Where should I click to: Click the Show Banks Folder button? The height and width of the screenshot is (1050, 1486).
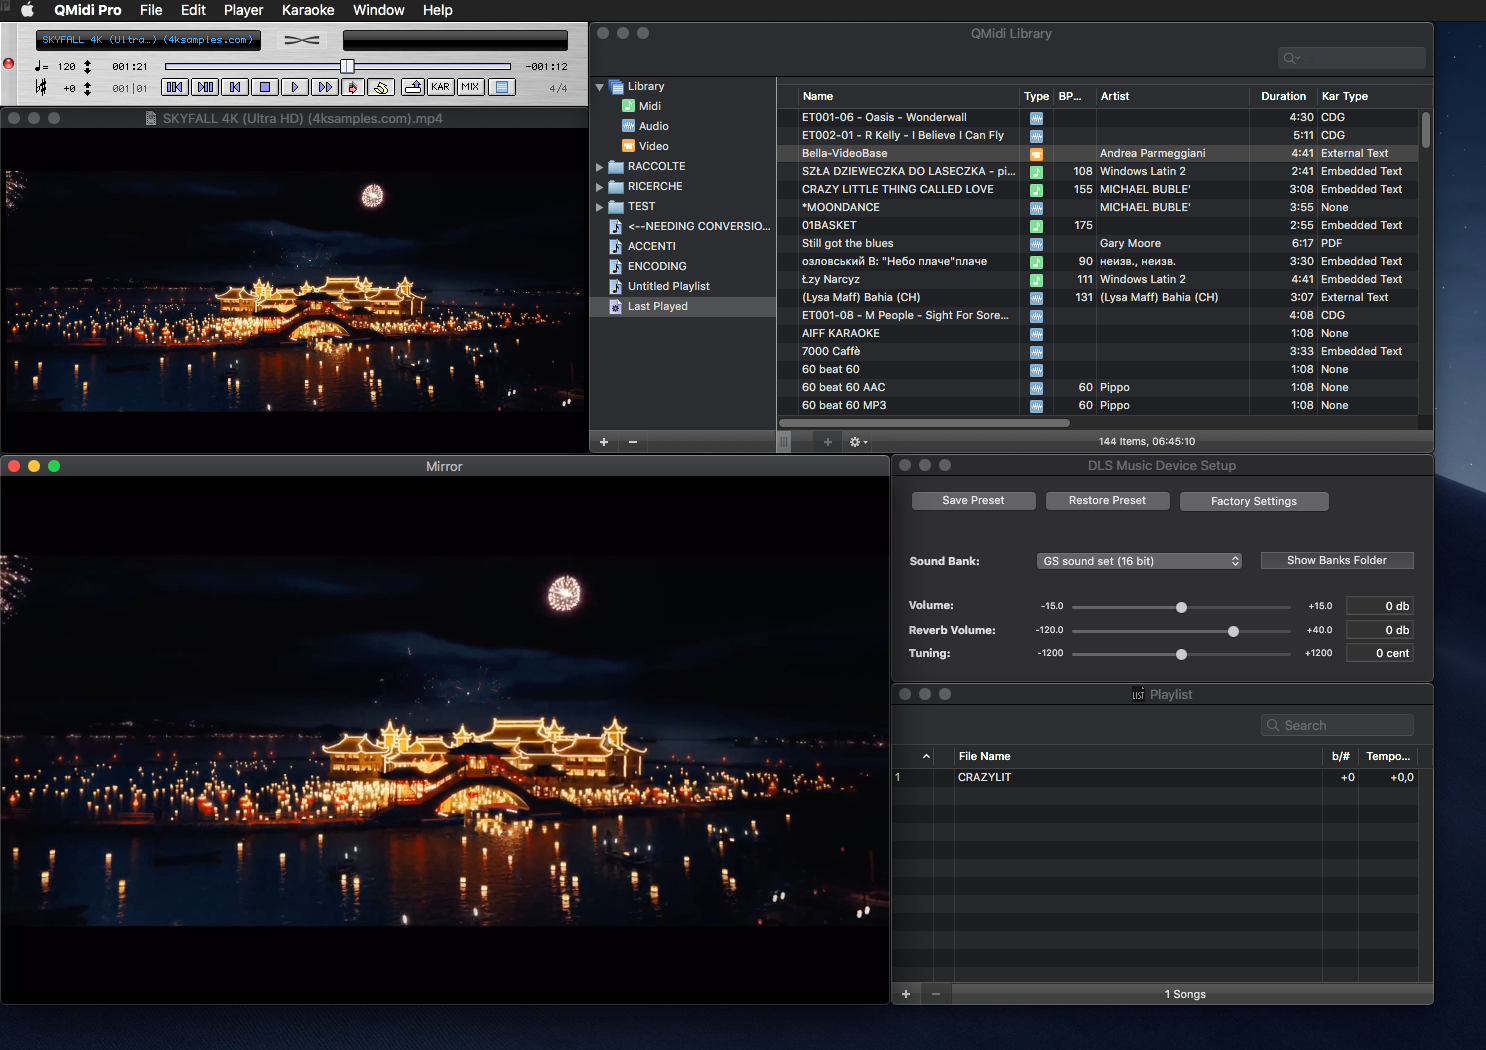point(1337,561)
